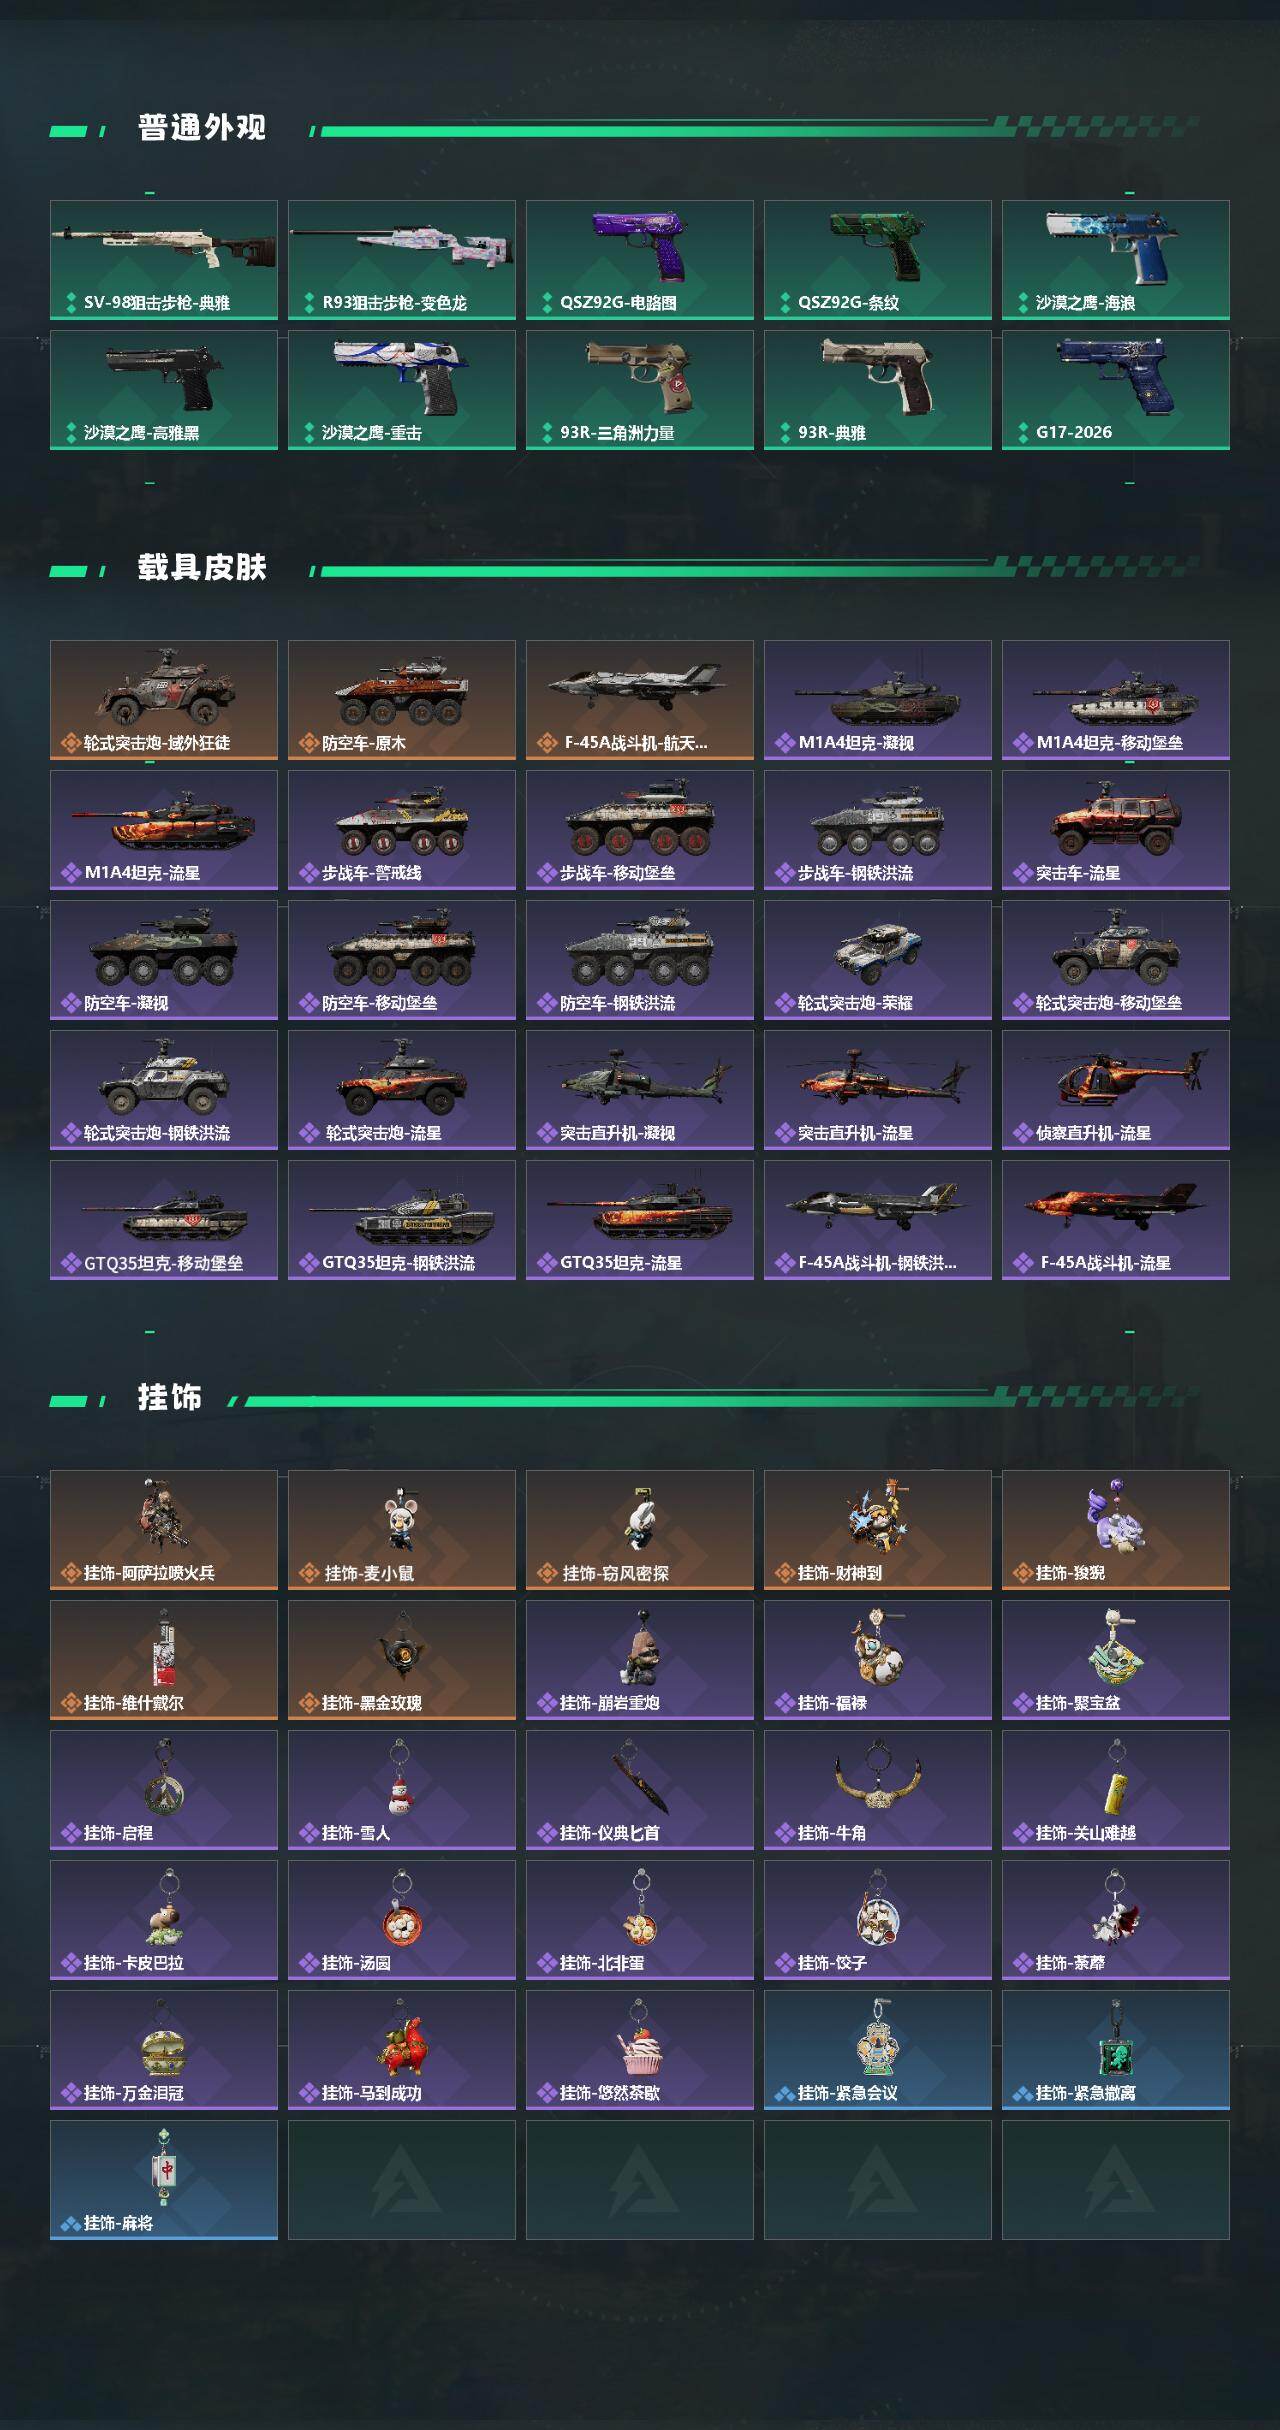The width and height of the screenshot is (1280, 2430).
Task: Click the 挂饰-悠然茶歇 cupcake charm
Action: click(640, 2050)
